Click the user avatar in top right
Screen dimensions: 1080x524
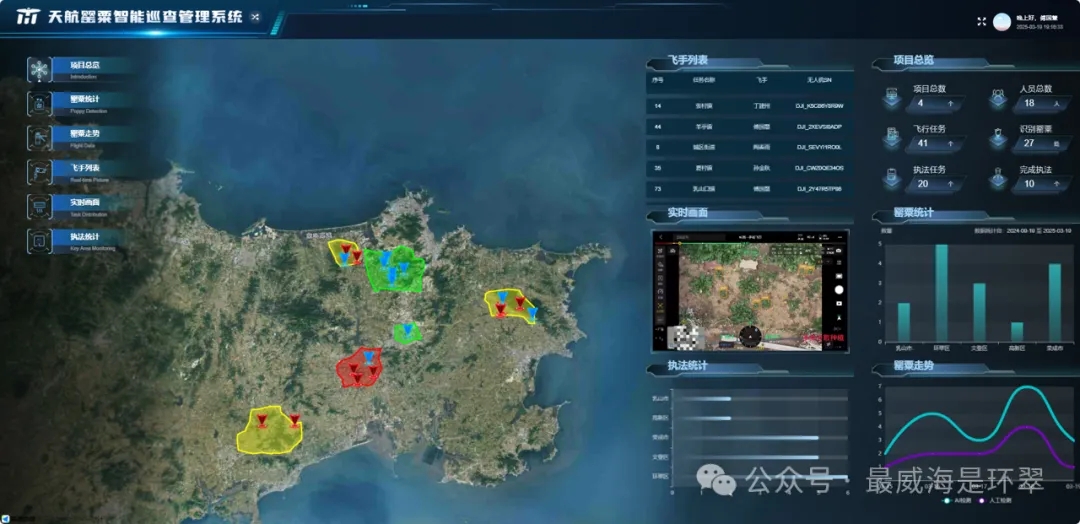[x=1001, y=22]
